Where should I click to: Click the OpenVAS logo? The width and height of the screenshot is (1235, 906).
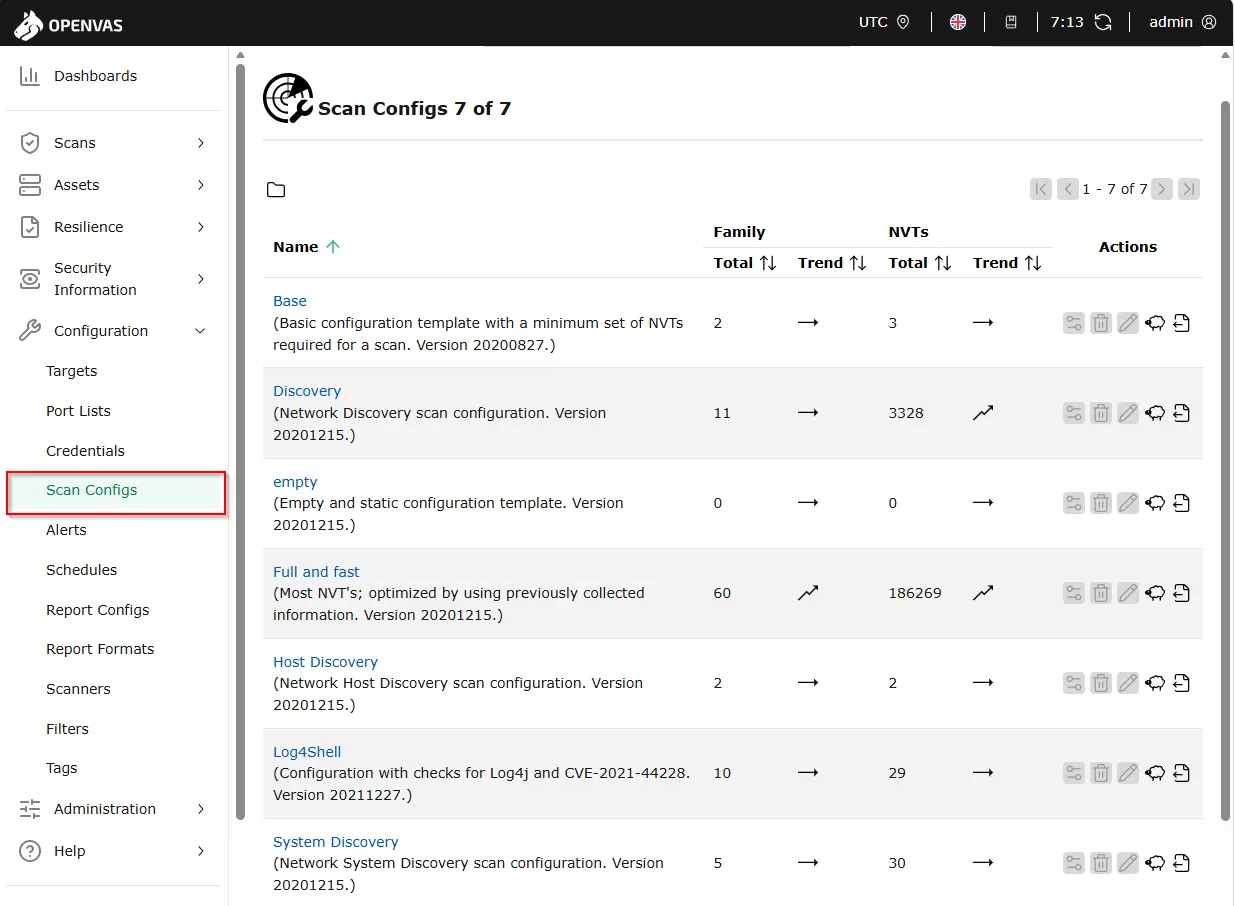tap(68, 24)
